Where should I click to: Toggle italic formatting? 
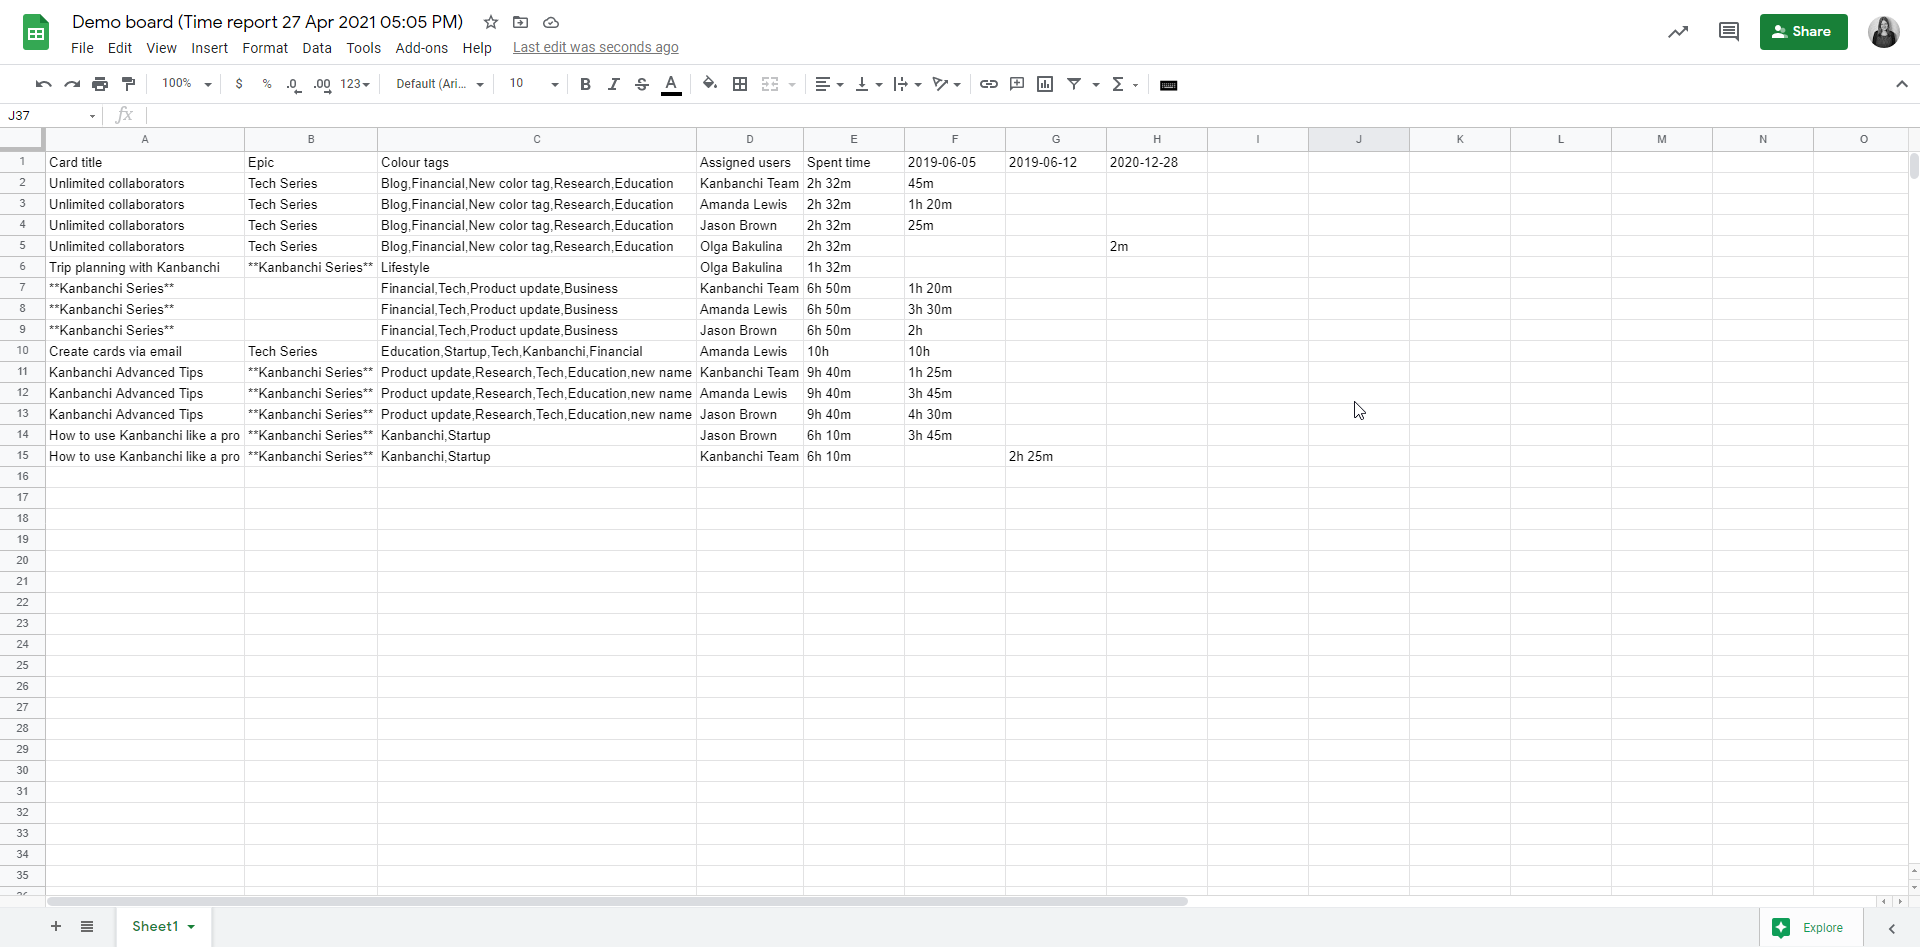tap(614, 84)
